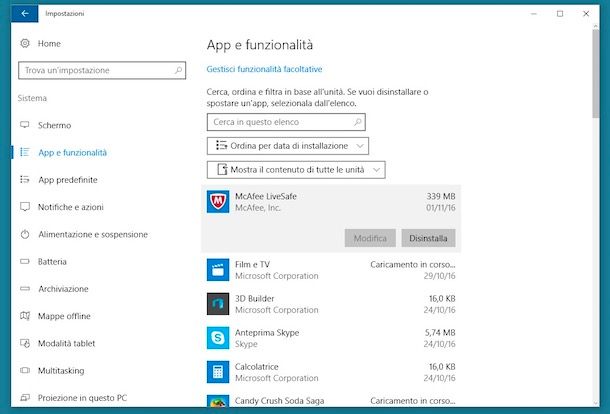
Task: Click the Multitasking icon
Action: (25, 370)
